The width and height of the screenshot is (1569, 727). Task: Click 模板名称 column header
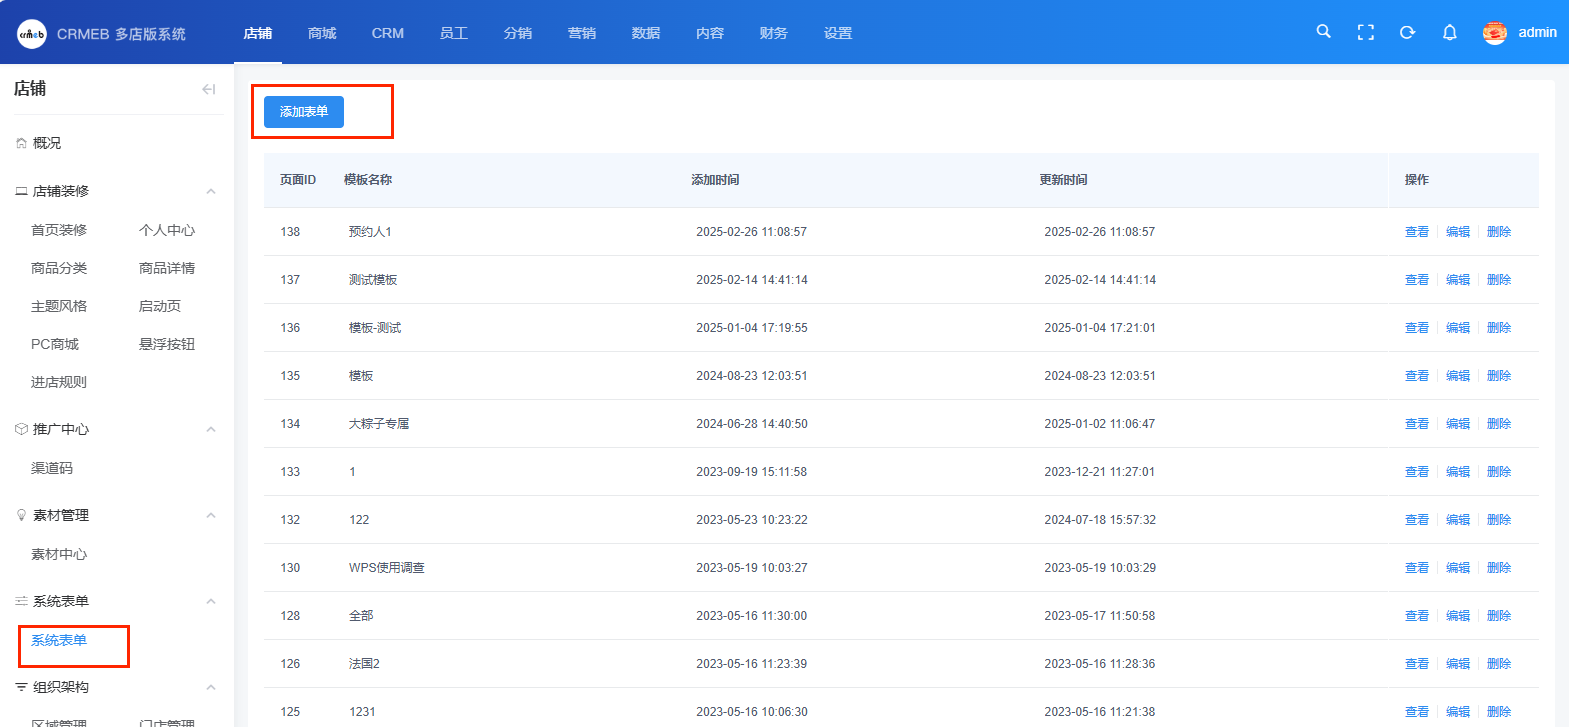(x=368, y=180)
